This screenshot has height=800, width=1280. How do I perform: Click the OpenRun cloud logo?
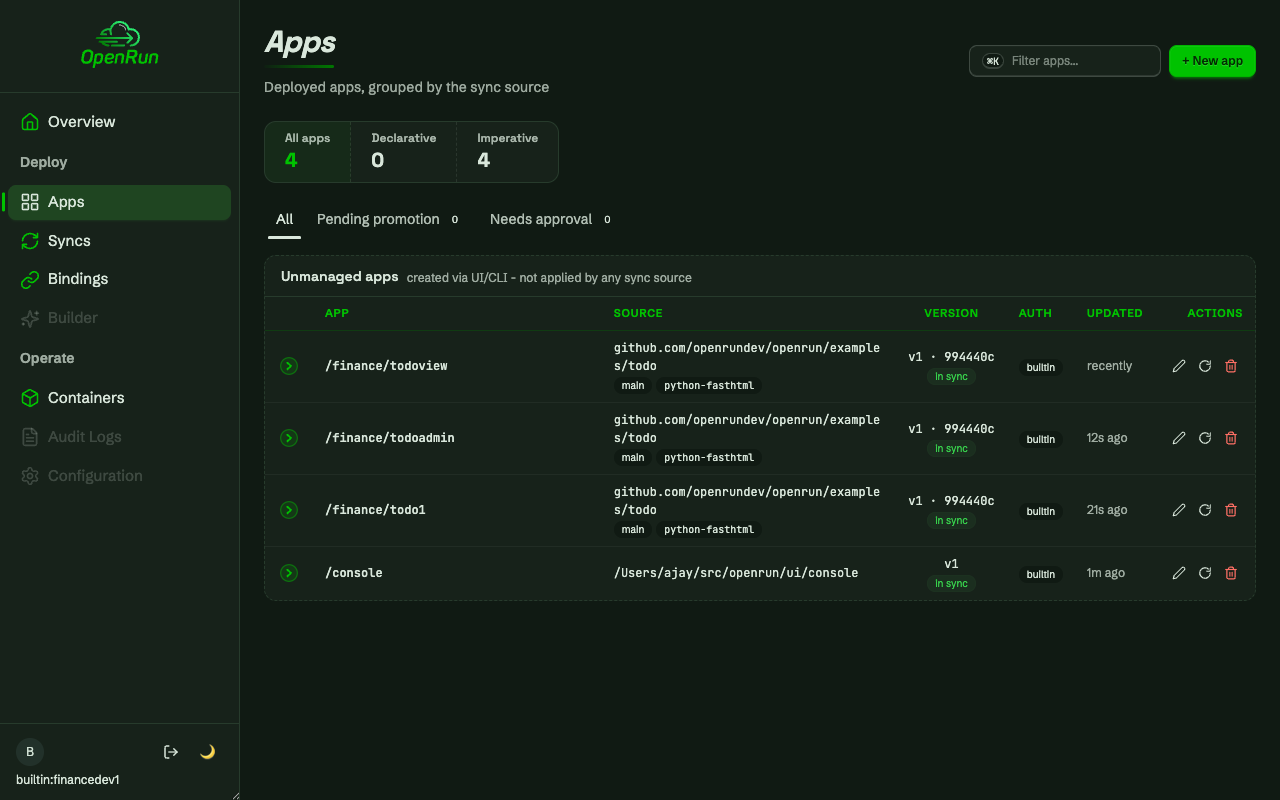pyautogui.click(x=120, y=43)
